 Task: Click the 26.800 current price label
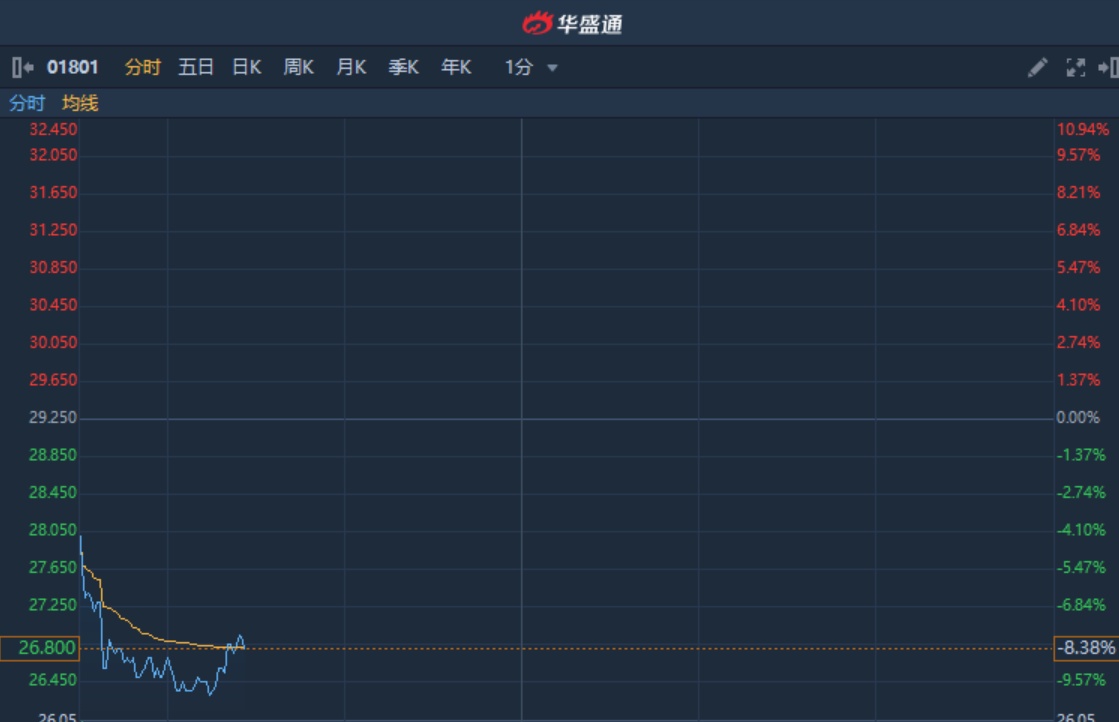pos(40,648)
